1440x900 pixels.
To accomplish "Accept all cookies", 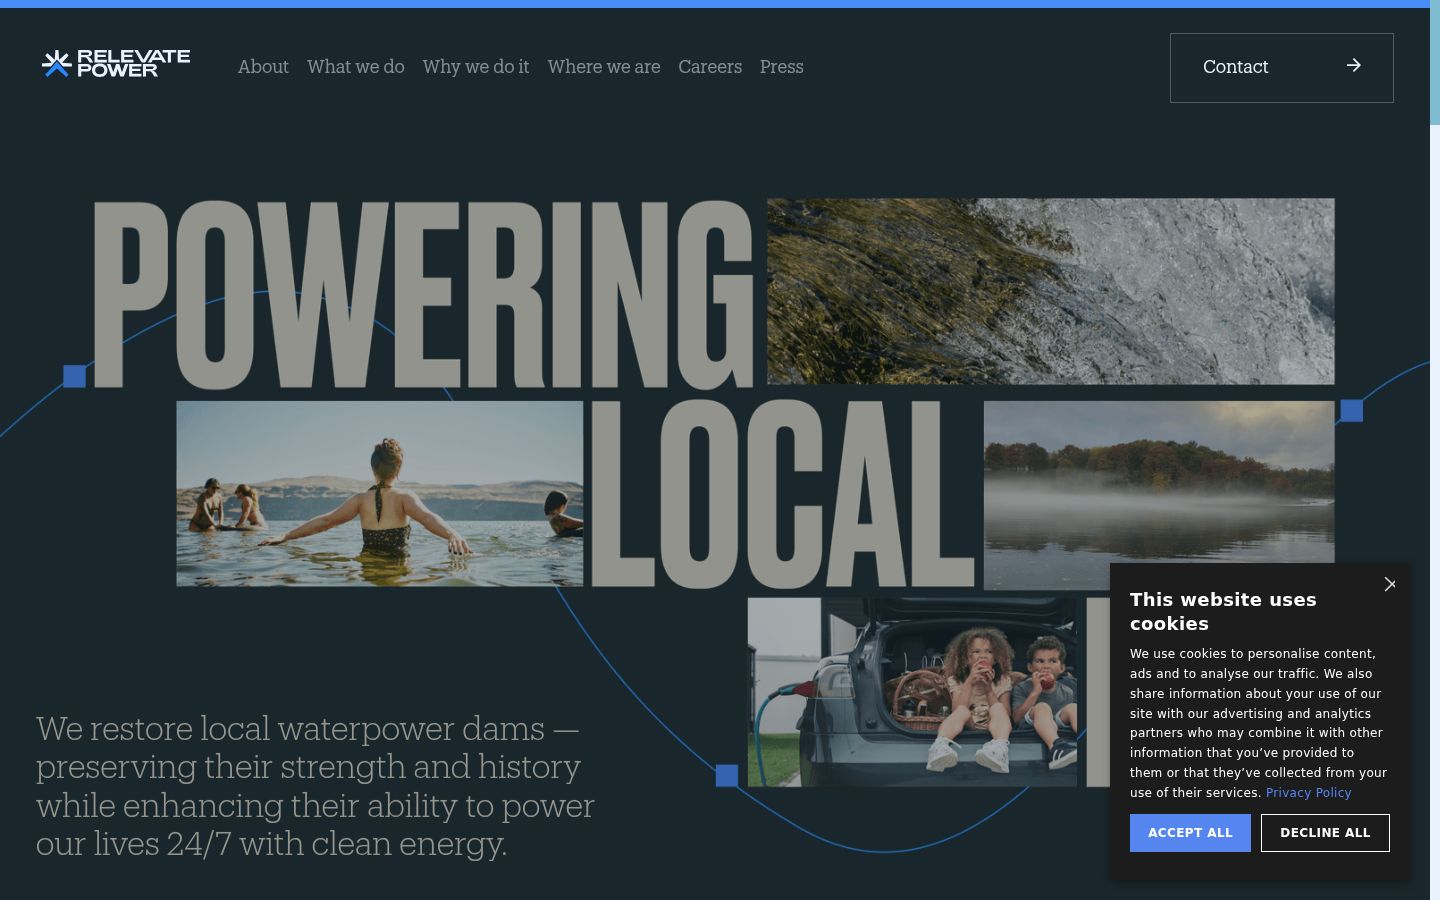I will click(x=1190, y=833).
